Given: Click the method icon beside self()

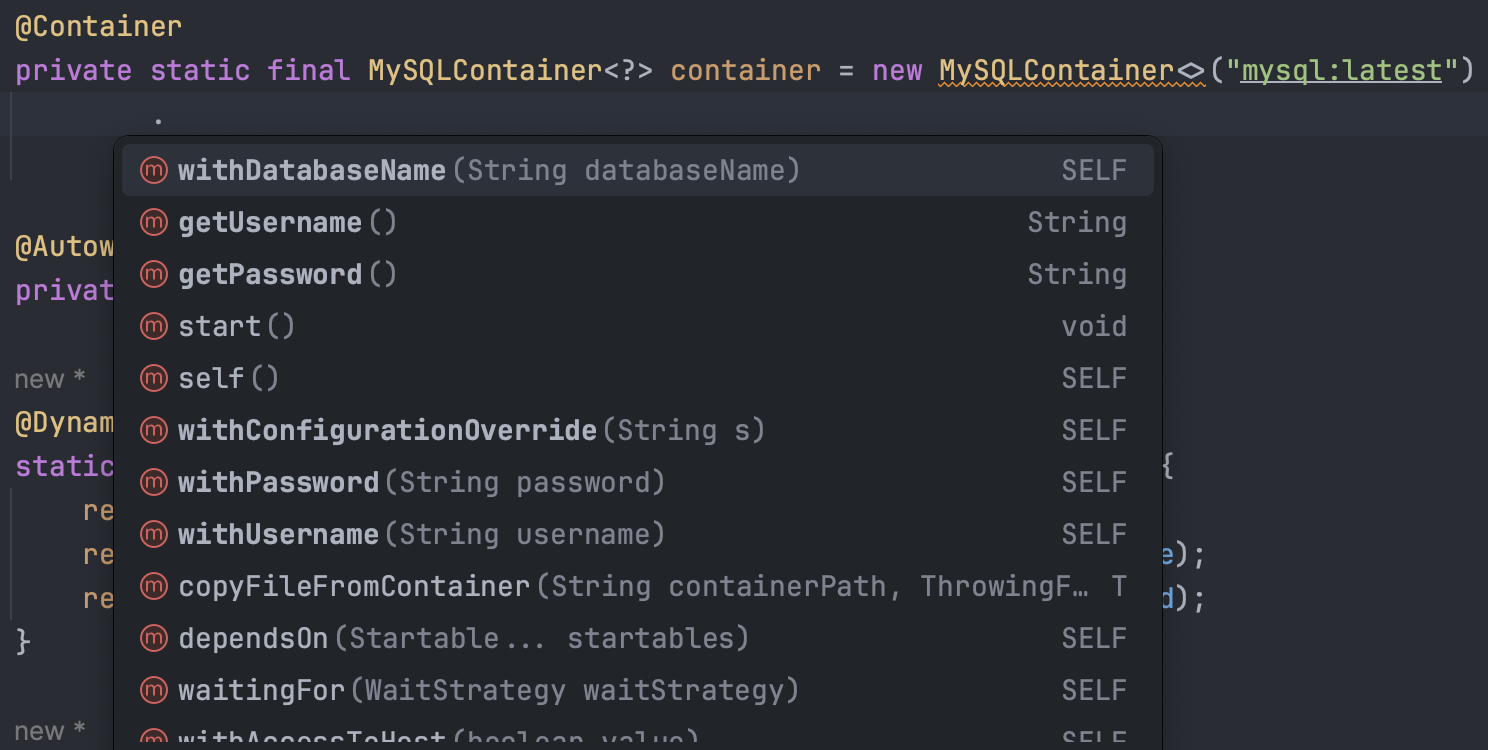Looking at the screenshot, I should point(153,379).
